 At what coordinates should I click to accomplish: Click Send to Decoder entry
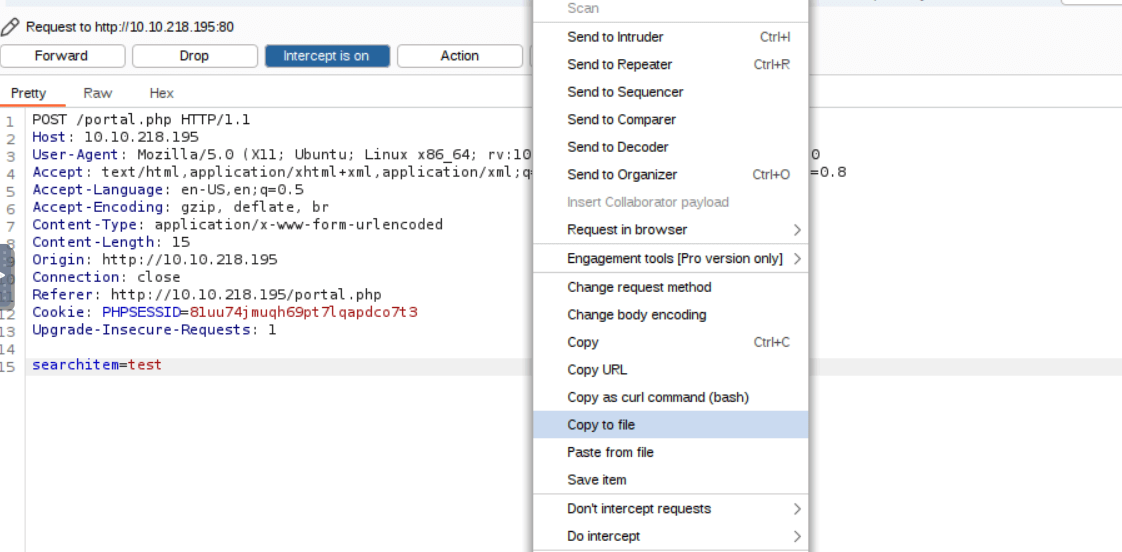click(x=617, y=147)
